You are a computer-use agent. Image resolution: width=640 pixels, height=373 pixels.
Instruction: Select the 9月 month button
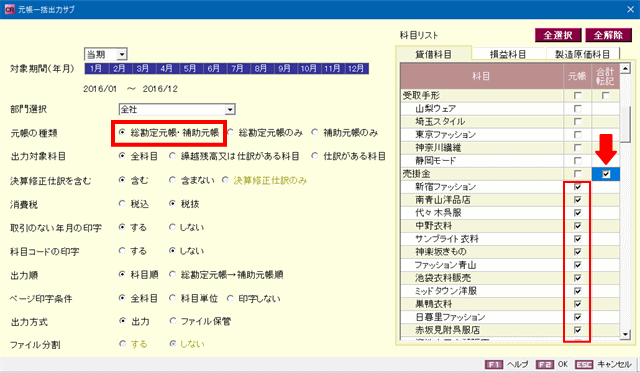(x=284, y=69)
